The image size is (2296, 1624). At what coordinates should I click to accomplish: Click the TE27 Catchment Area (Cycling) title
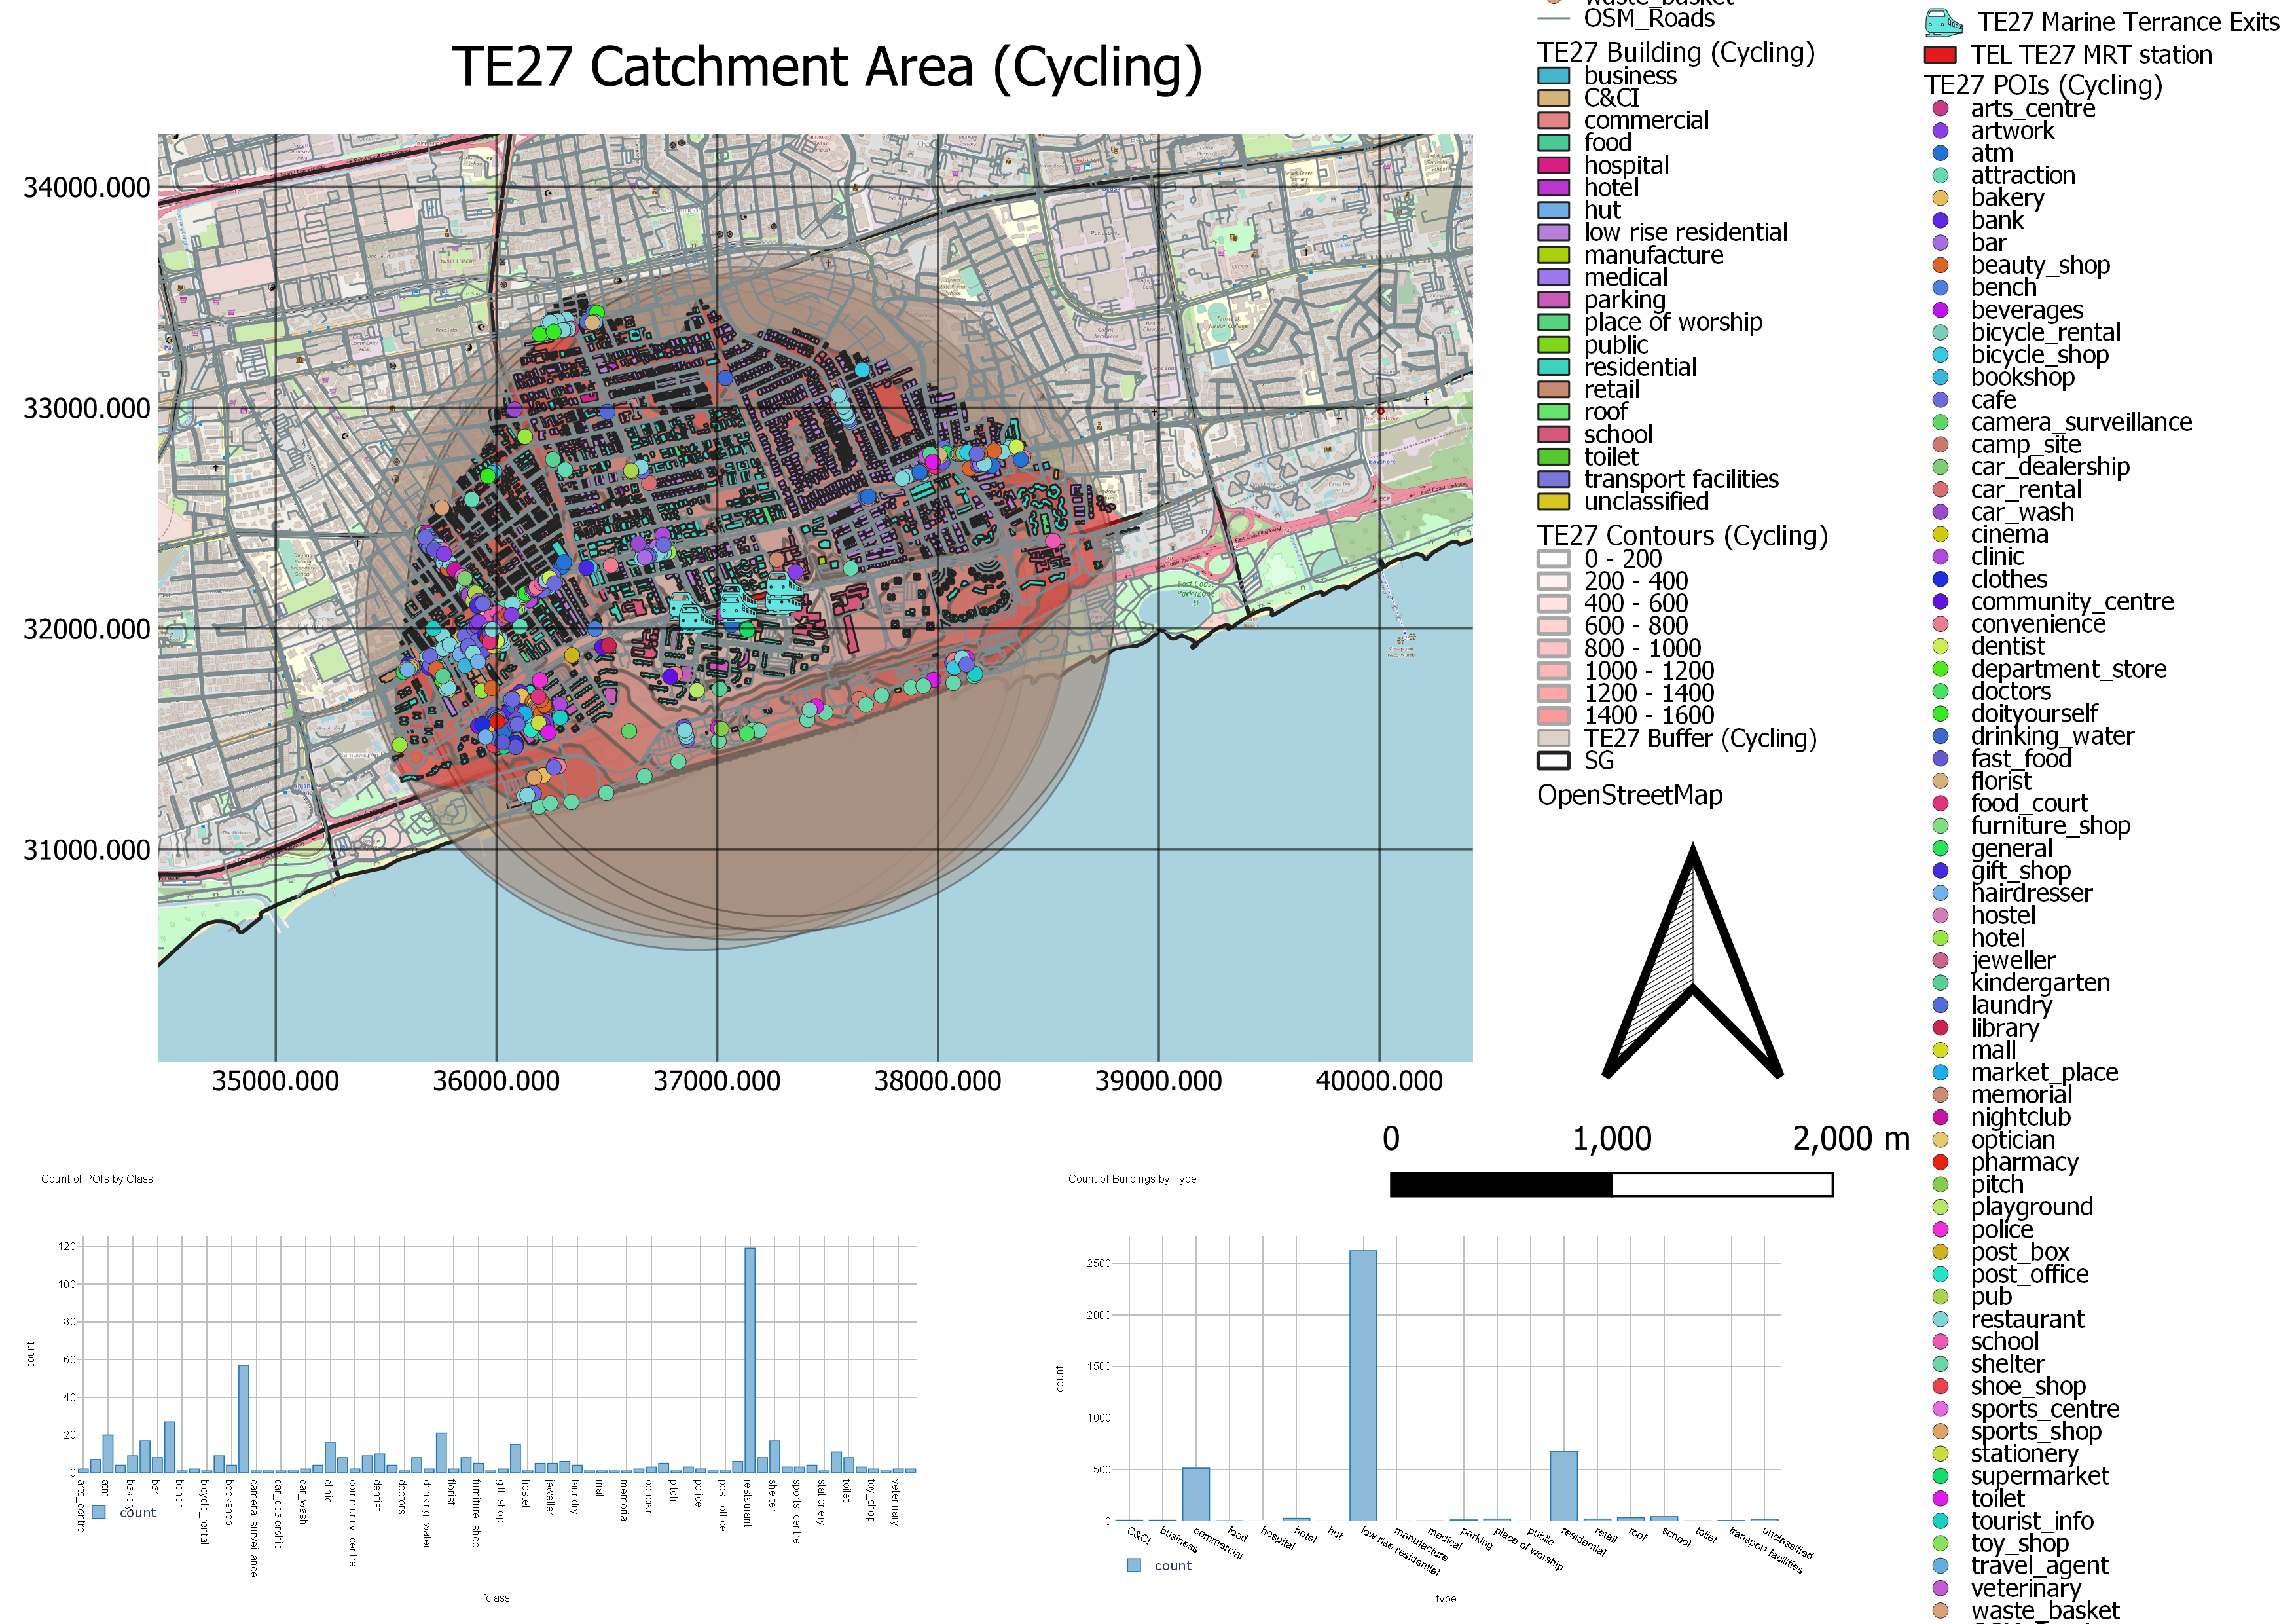pyautogui.click(x=827, y=67)
